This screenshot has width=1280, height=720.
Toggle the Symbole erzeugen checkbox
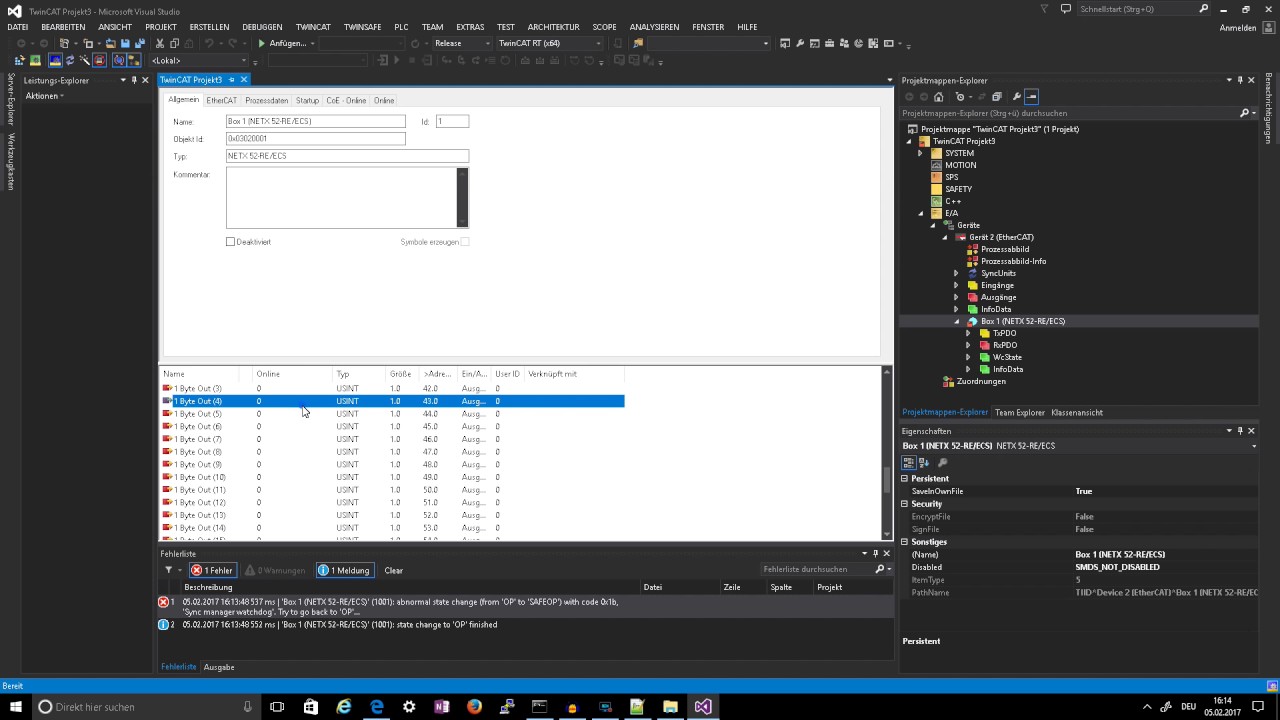465,242
